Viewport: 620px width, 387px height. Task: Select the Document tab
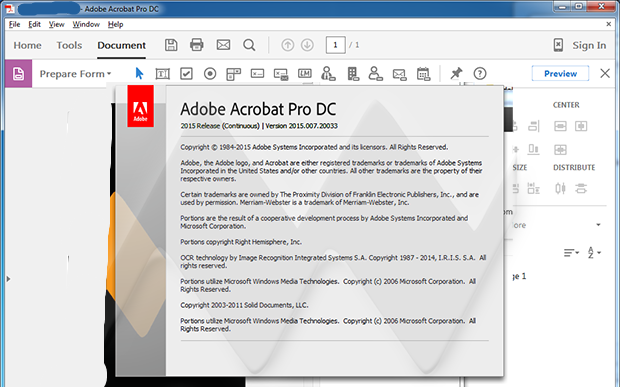(x=121, y=45)
